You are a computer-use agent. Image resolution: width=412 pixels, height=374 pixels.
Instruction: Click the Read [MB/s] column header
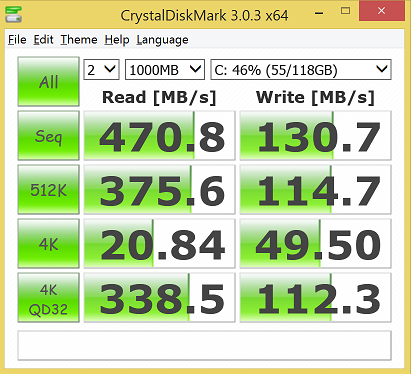159,98
